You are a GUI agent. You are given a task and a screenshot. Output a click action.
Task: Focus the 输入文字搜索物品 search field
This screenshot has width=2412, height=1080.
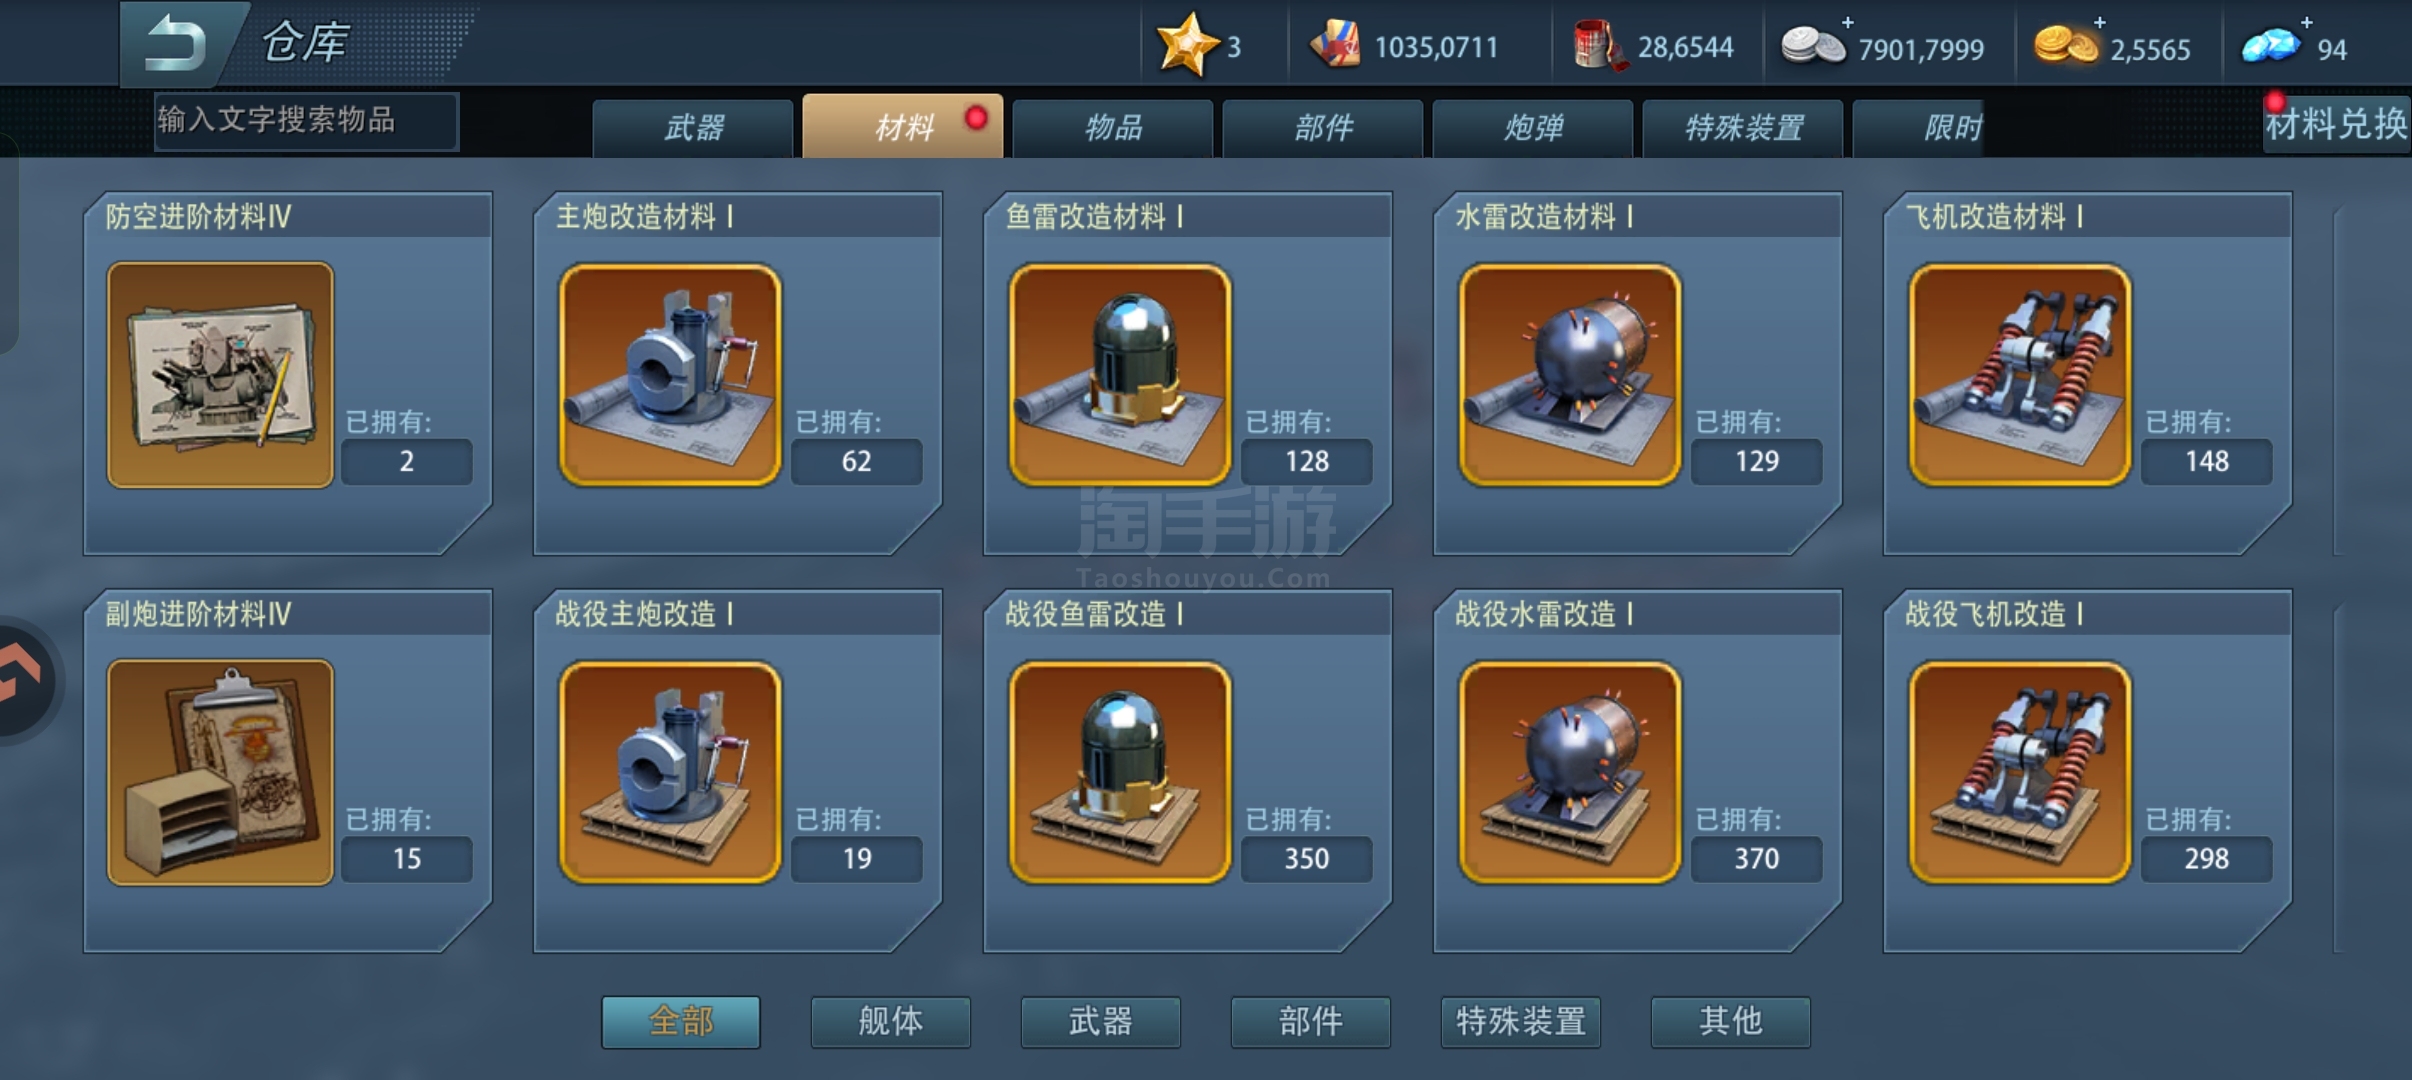tap(306, 121)
